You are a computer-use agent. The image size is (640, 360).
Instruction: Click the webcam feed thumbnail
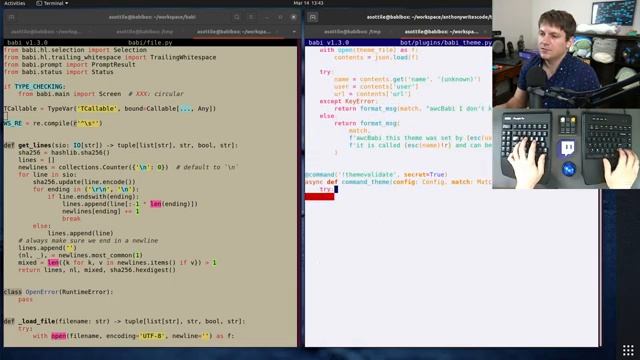(x=566, y=54)
